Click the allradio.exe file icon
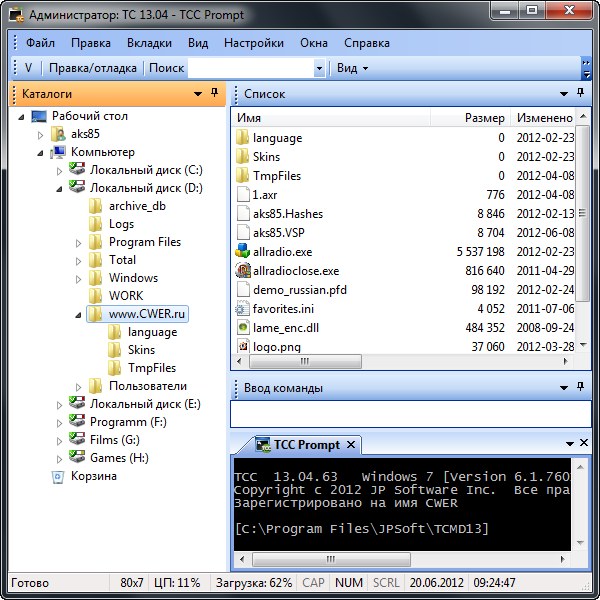The width and height of the screenshot is (600, 600). (242, 252)
